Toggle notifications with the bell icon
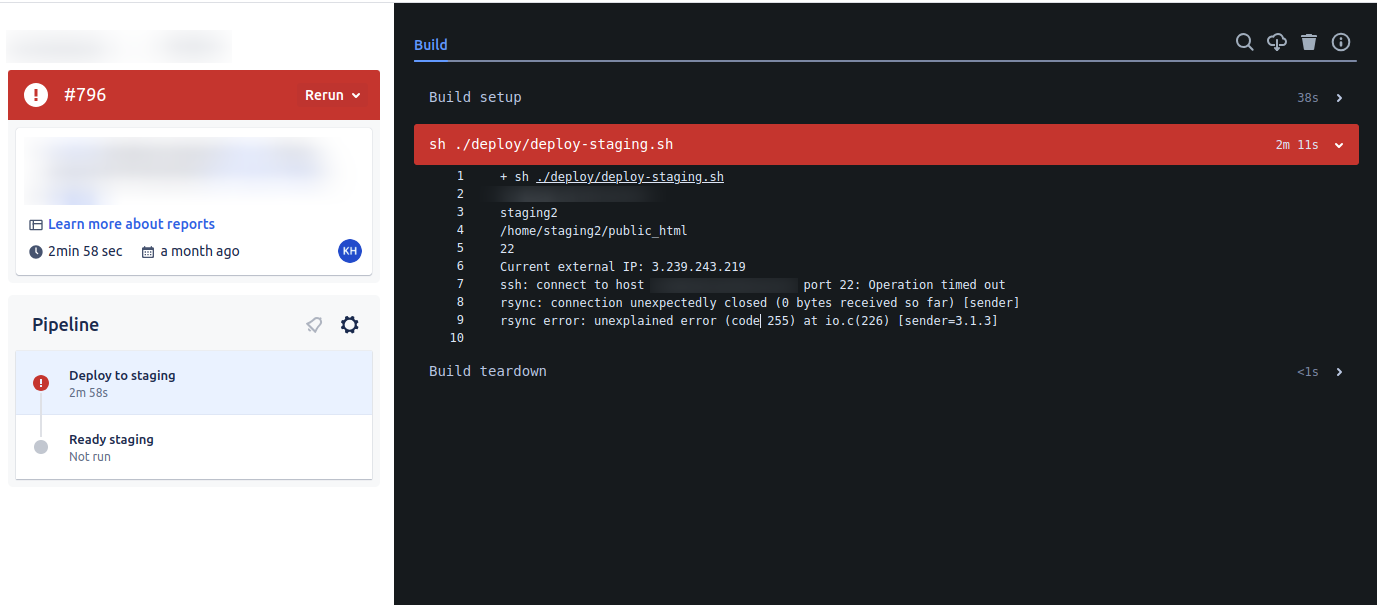Viewport: 1377px width, 605px height. (x=314, y=324)
